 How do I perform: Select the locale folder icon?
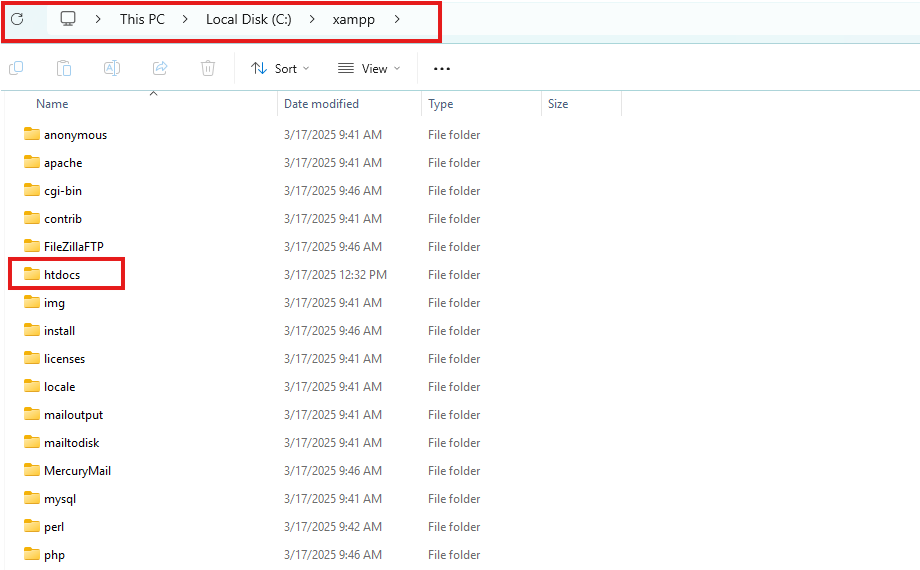point(32,386)
